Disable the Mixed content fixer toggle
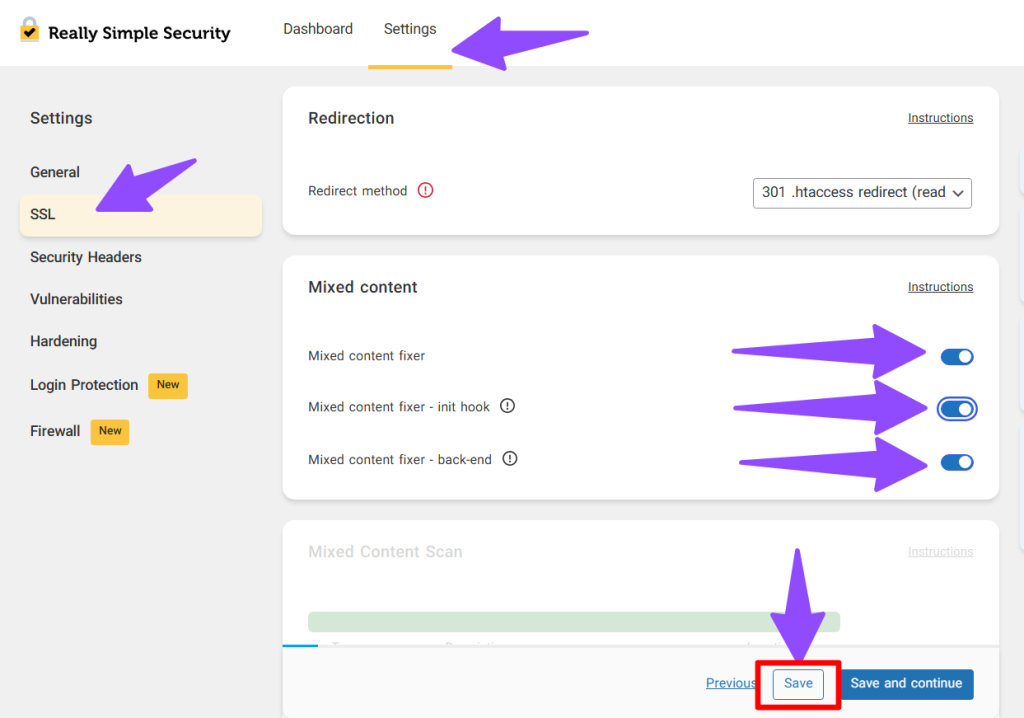This screenshot has width=1024, height=718. 957,357
